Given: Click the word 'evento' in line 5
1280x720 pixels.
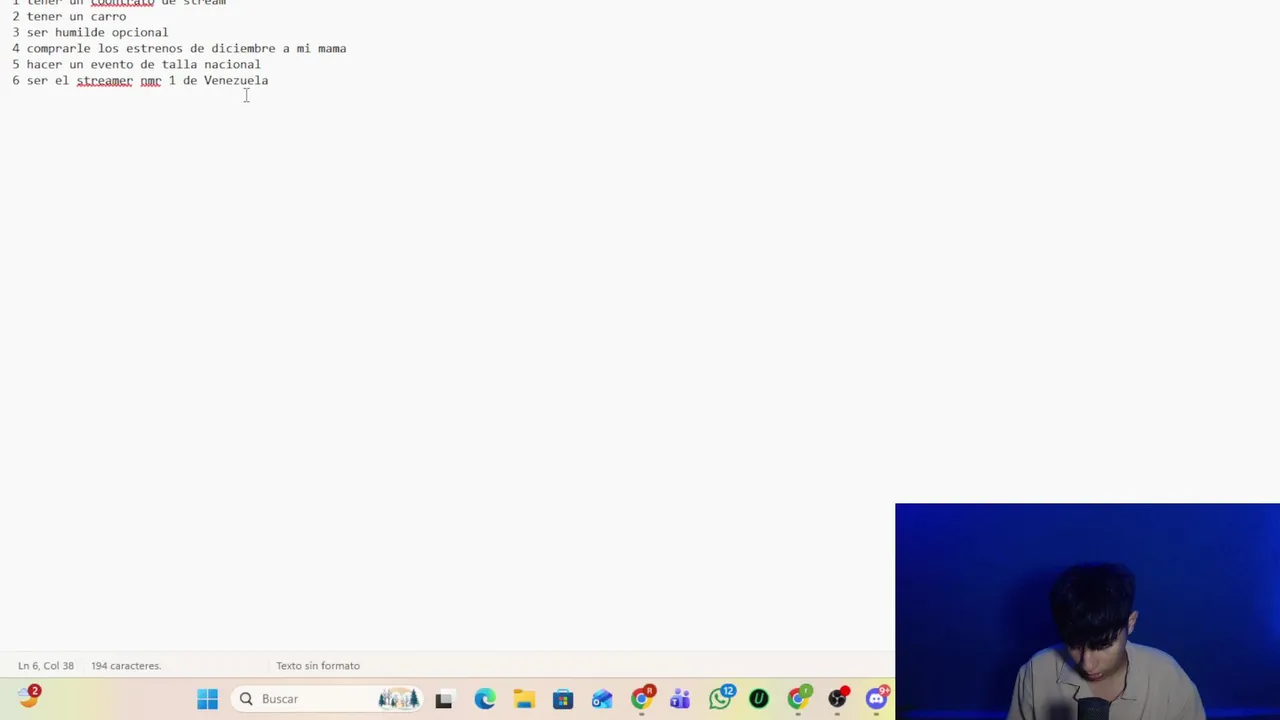Looking at the screenshot, I should 112,64.
